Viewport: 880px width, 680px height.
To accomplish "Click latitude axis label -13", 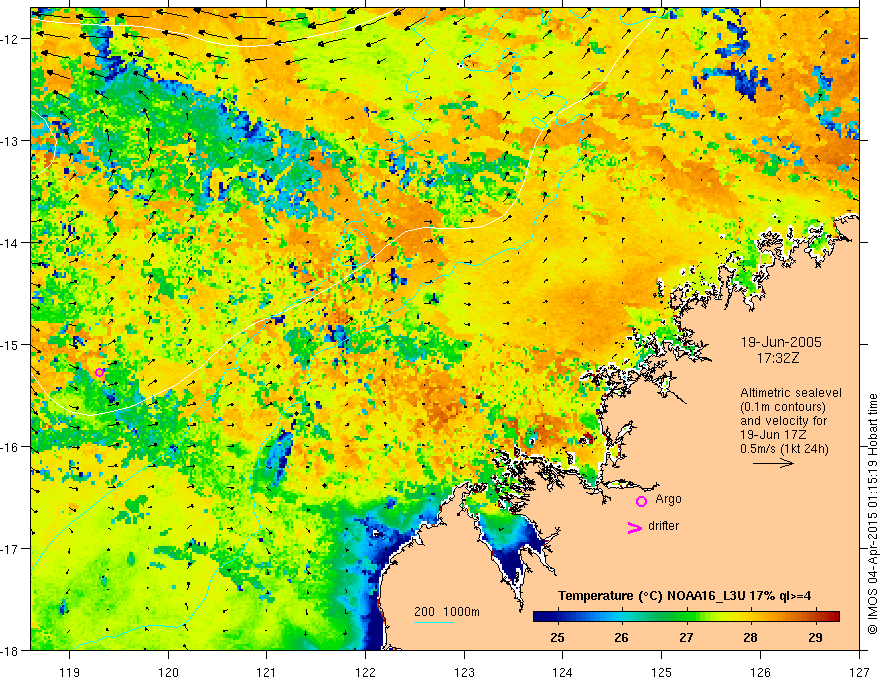I will coord(10,141).
